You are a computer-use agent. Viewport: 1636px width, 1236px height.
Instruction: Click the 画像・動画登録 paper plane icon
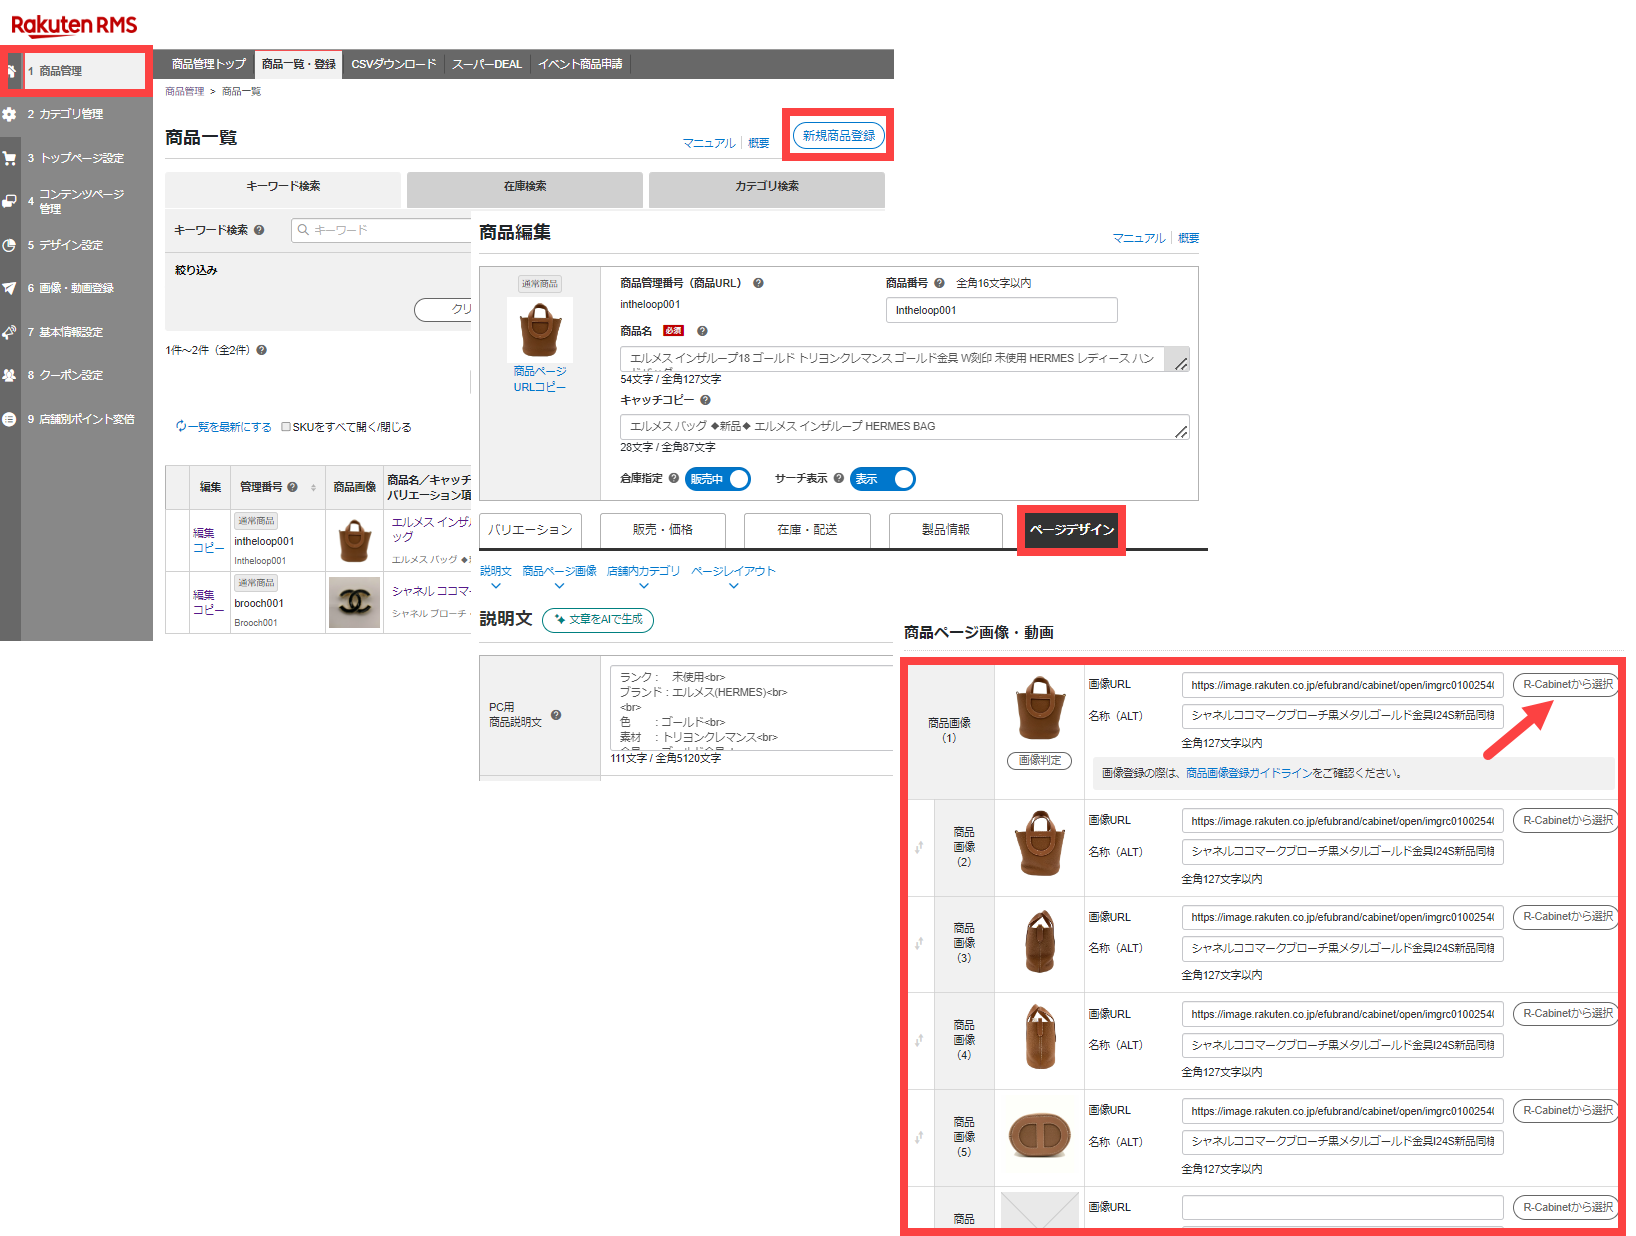(x=9, y=288)
